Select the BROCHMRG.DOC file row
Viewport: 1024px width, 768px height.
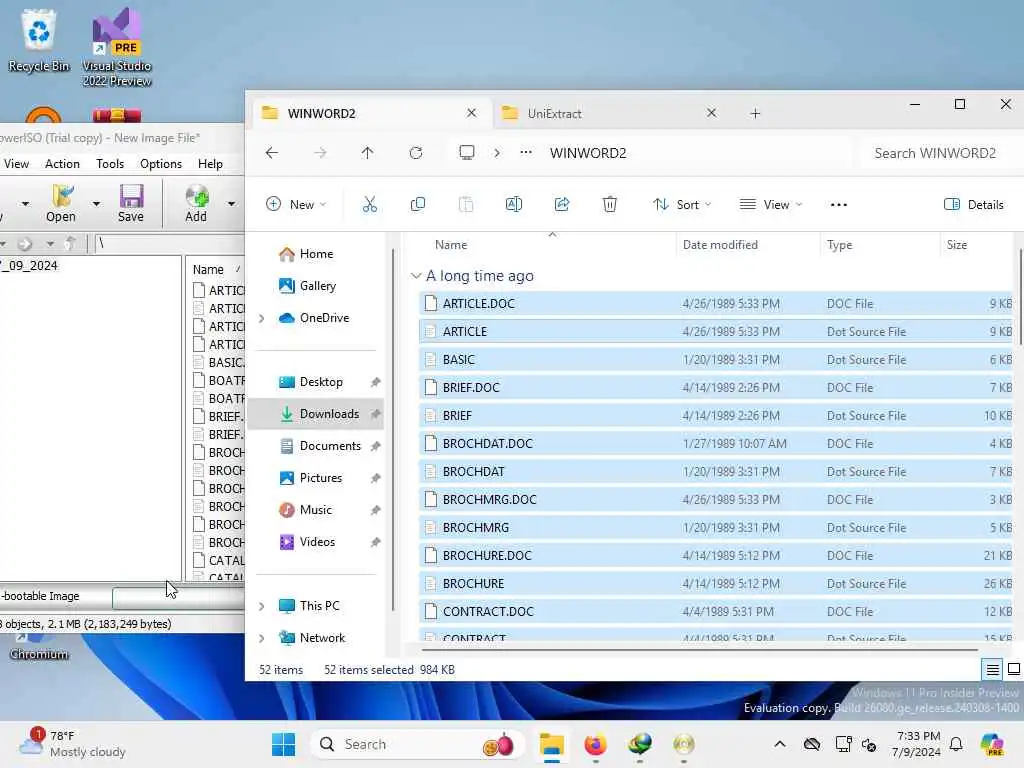716,500
